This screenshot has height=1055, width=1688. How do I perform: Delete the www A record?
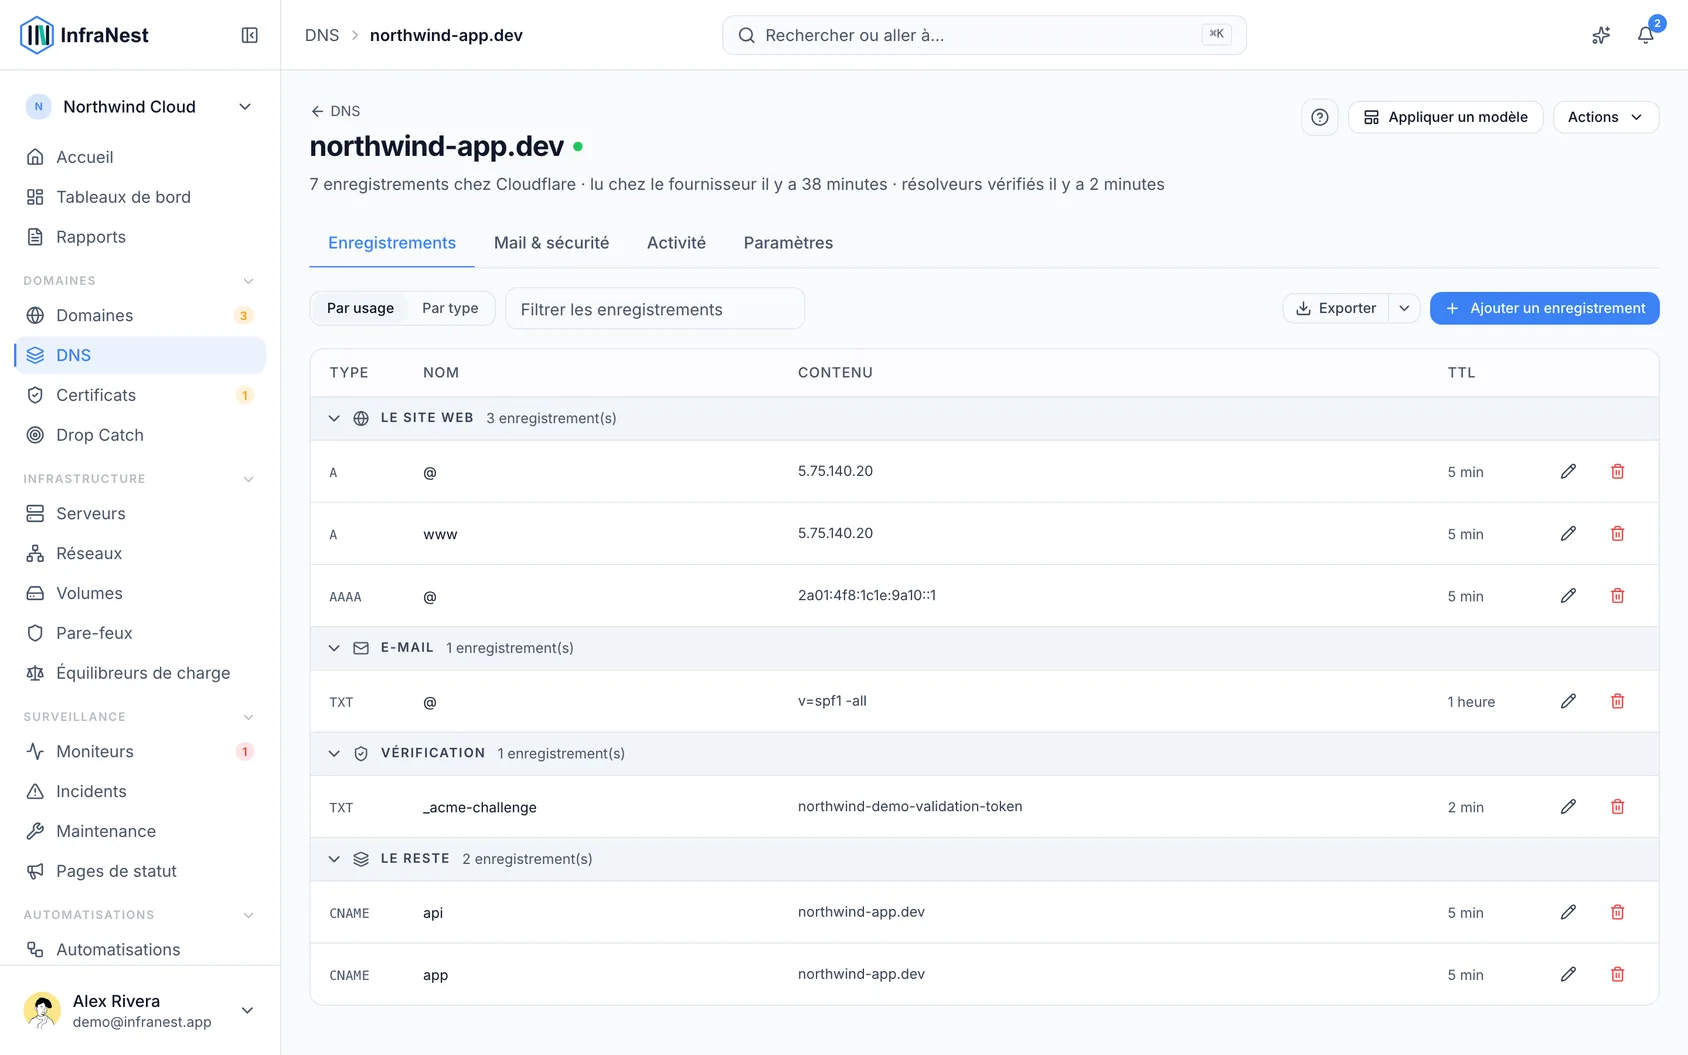click(x=1617, y=534)
